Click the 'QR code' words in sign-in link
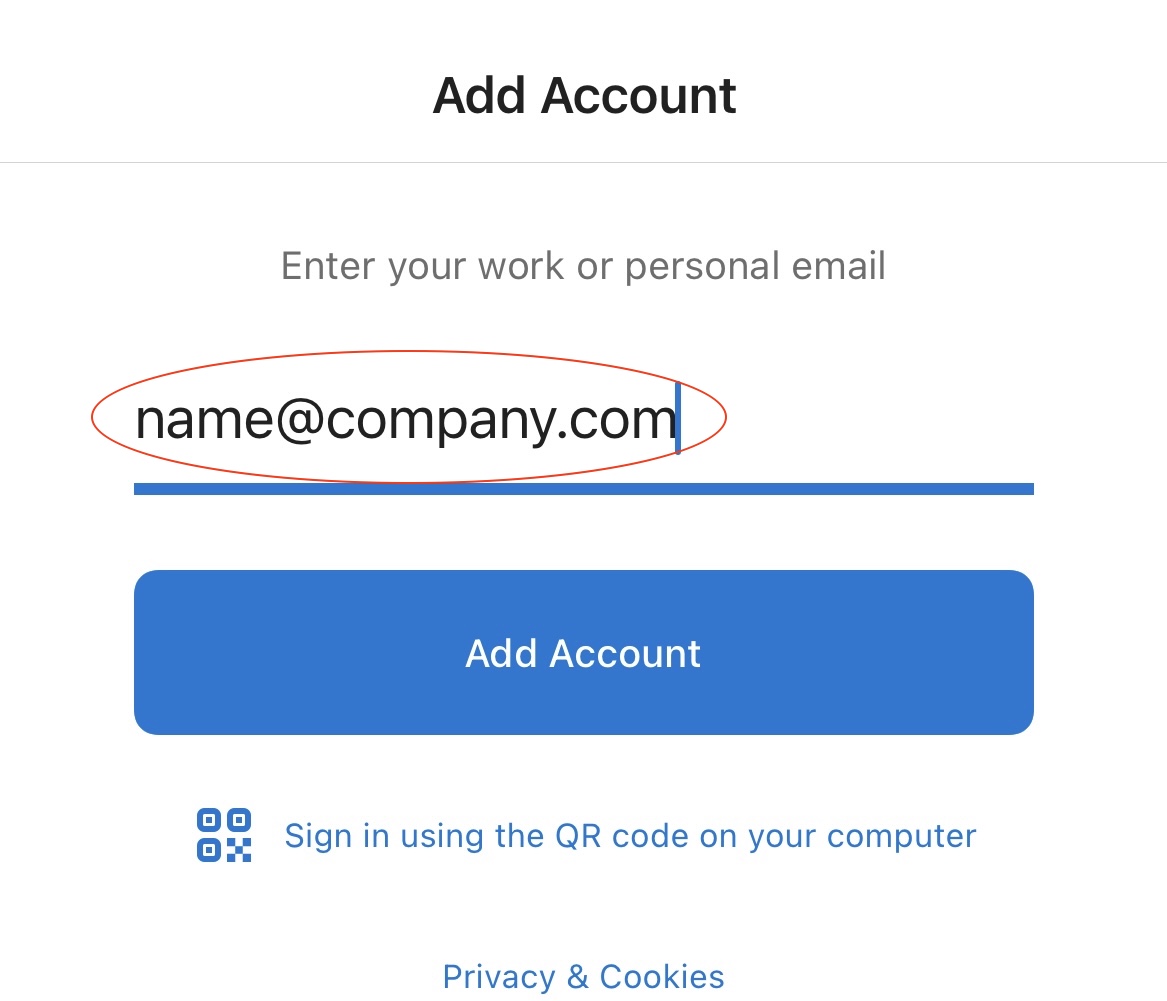 (611, 837)
